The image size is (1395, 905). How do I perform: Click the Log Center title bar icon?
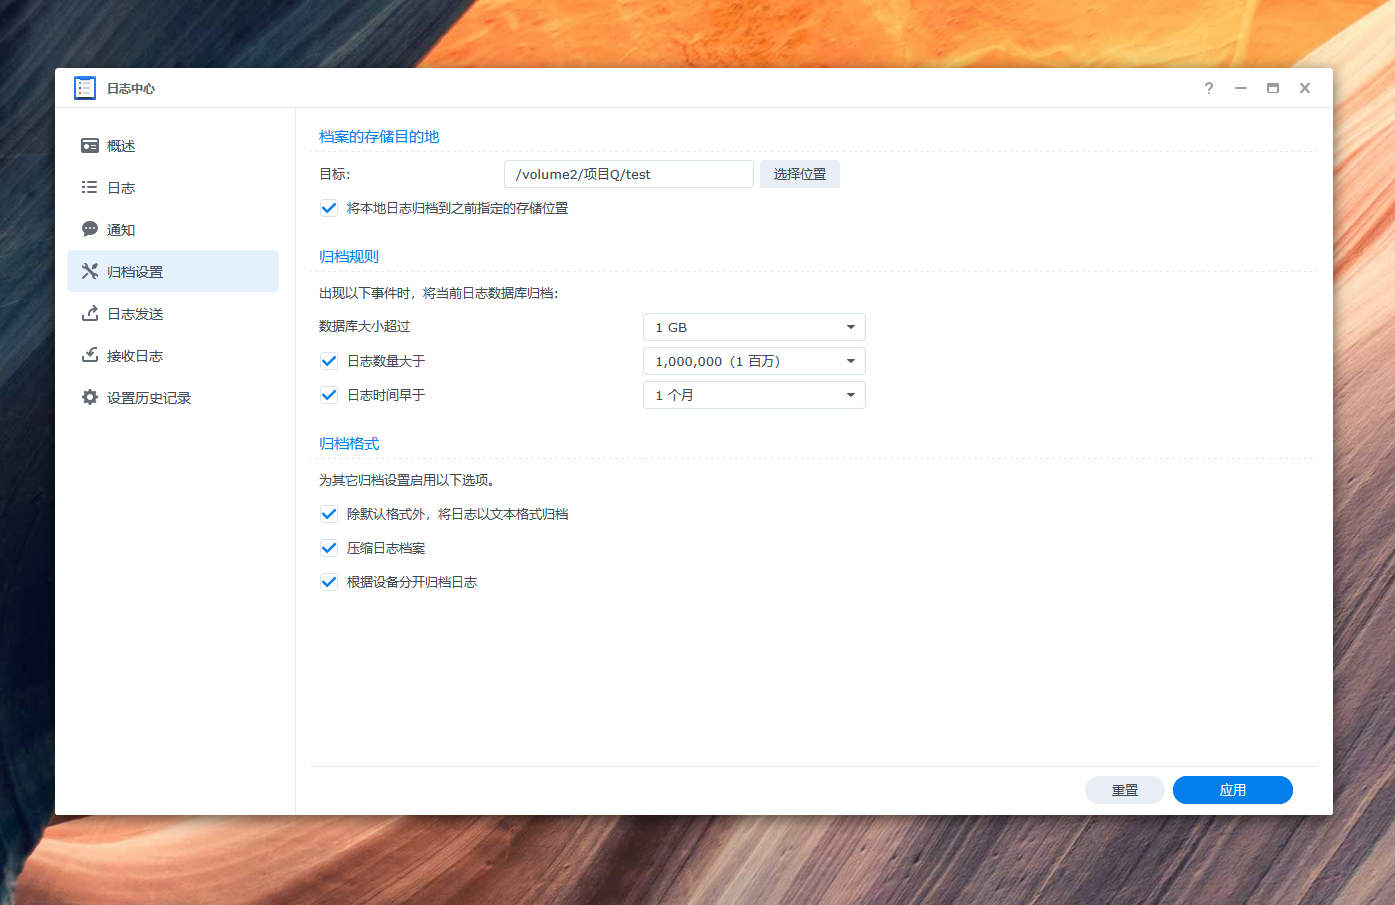tap(85, 87)
